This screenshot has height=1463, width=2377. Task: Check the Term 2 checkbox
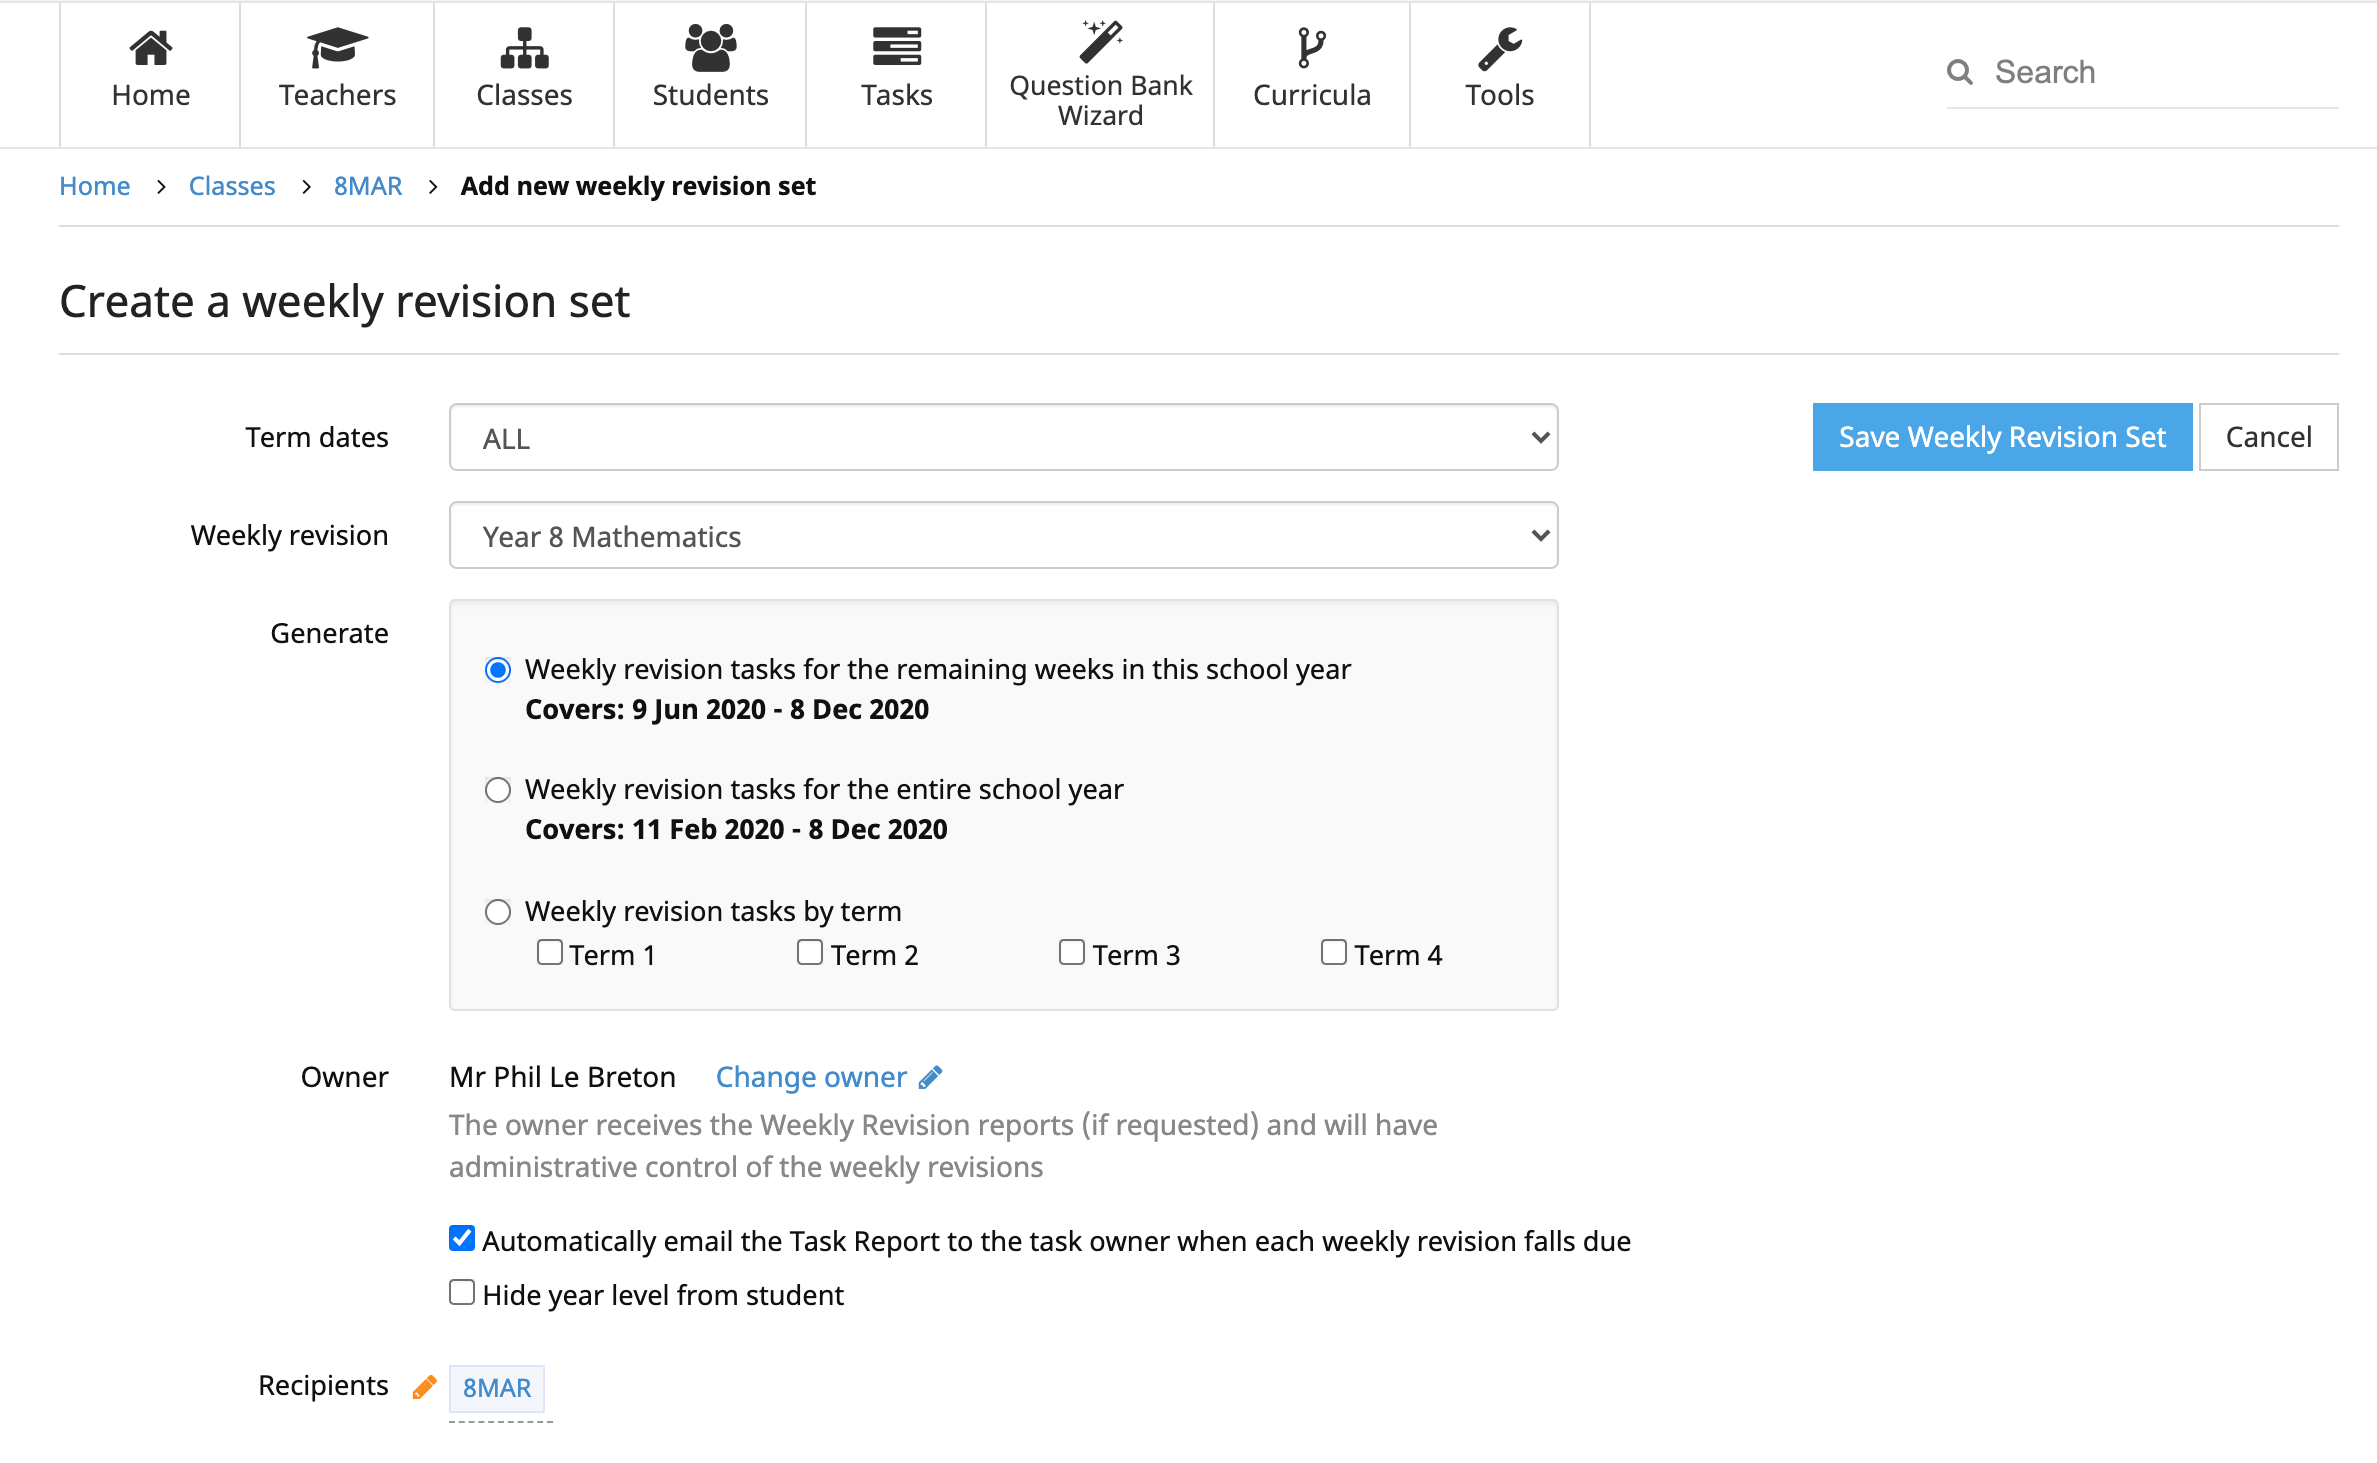point(810,953)
